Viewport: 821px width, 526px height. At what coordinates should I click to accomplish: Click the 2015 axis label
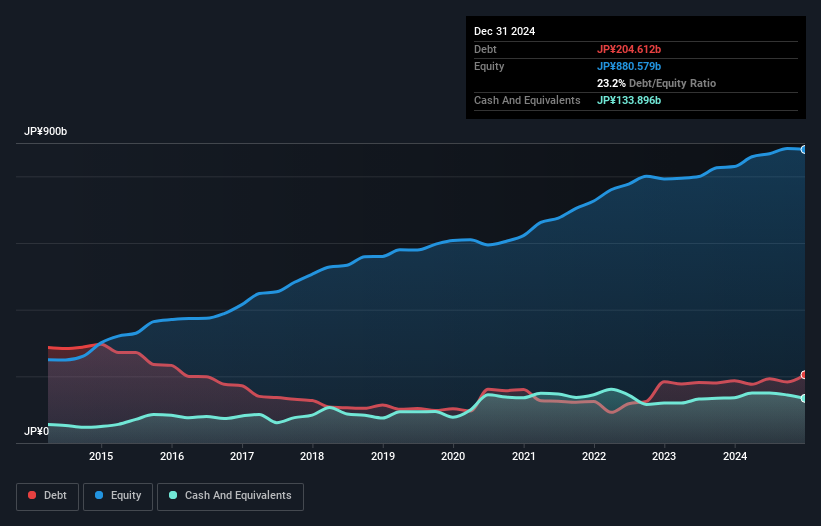pyautogui.click(x=101, y=456)
